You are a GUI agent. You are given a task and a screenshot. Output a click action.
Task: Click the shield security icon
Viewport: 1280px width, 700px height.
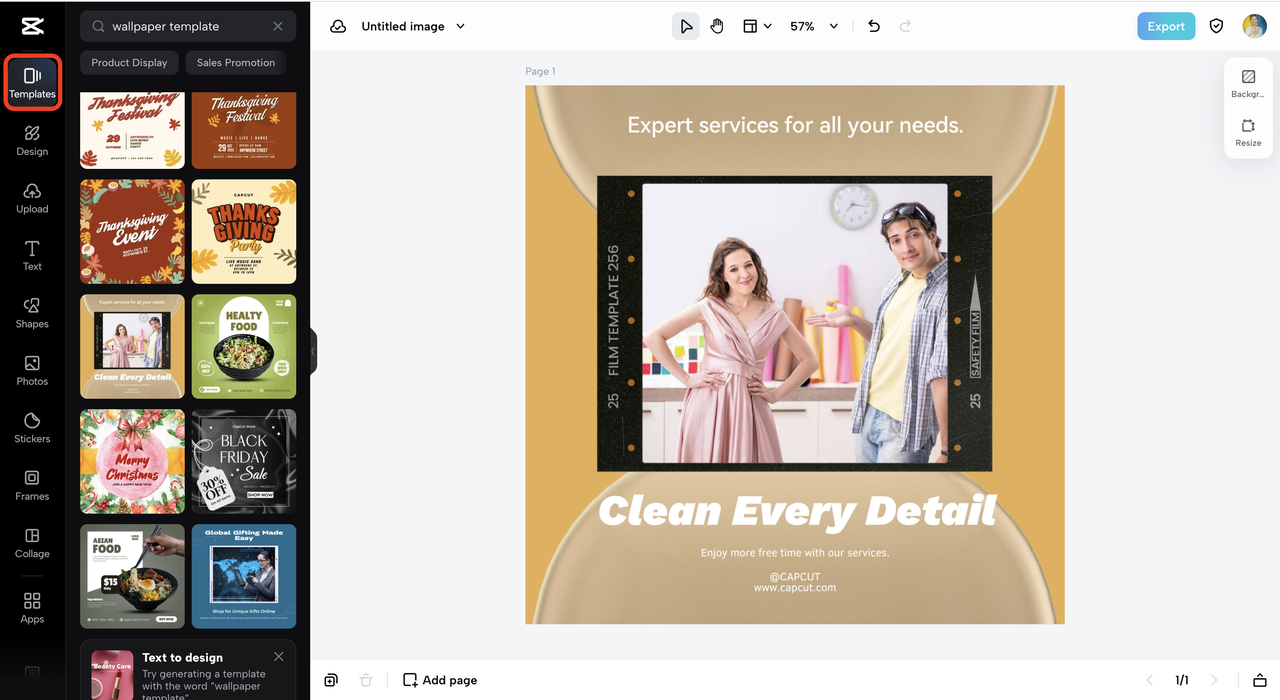click(x=1216, y=26)
